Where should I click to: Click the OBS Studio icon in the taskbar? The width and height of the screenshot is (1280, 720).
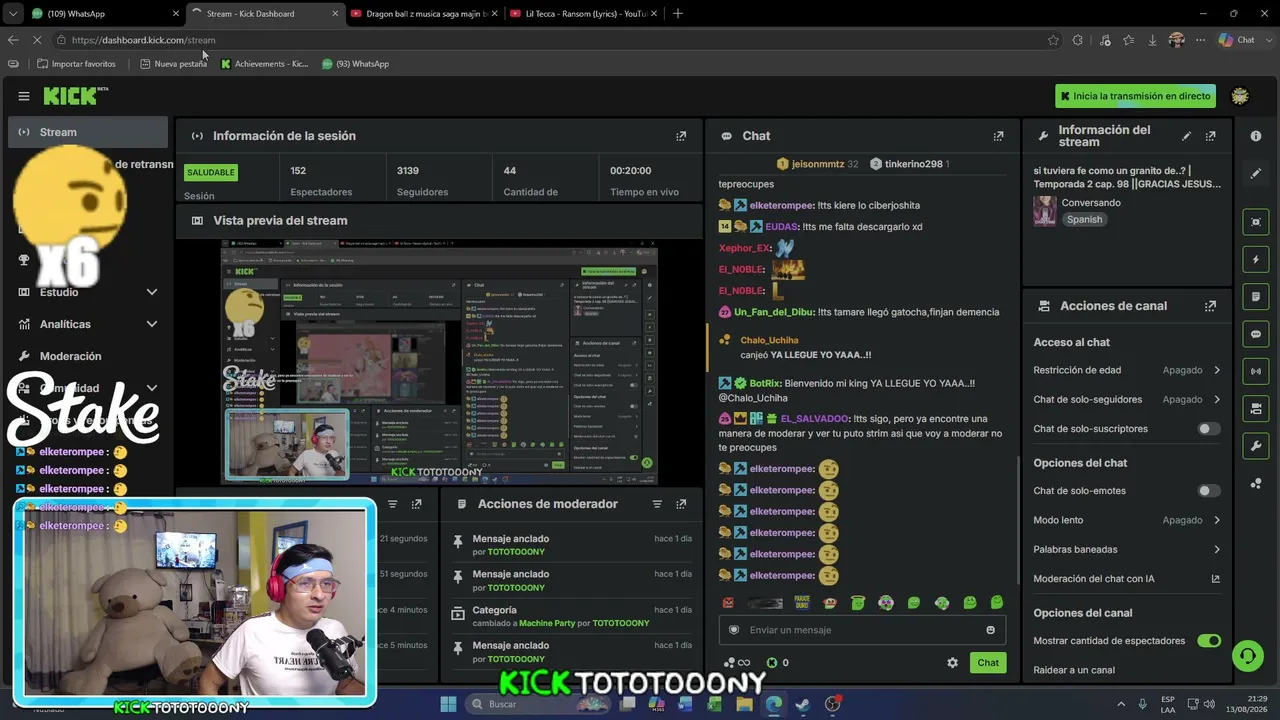click(832, 704)
